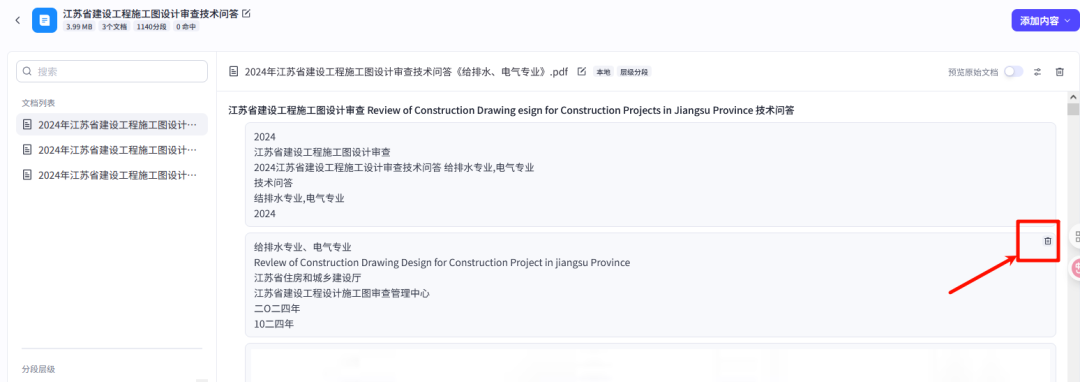Select the third document in the 文档列表

tap(112, 175)
